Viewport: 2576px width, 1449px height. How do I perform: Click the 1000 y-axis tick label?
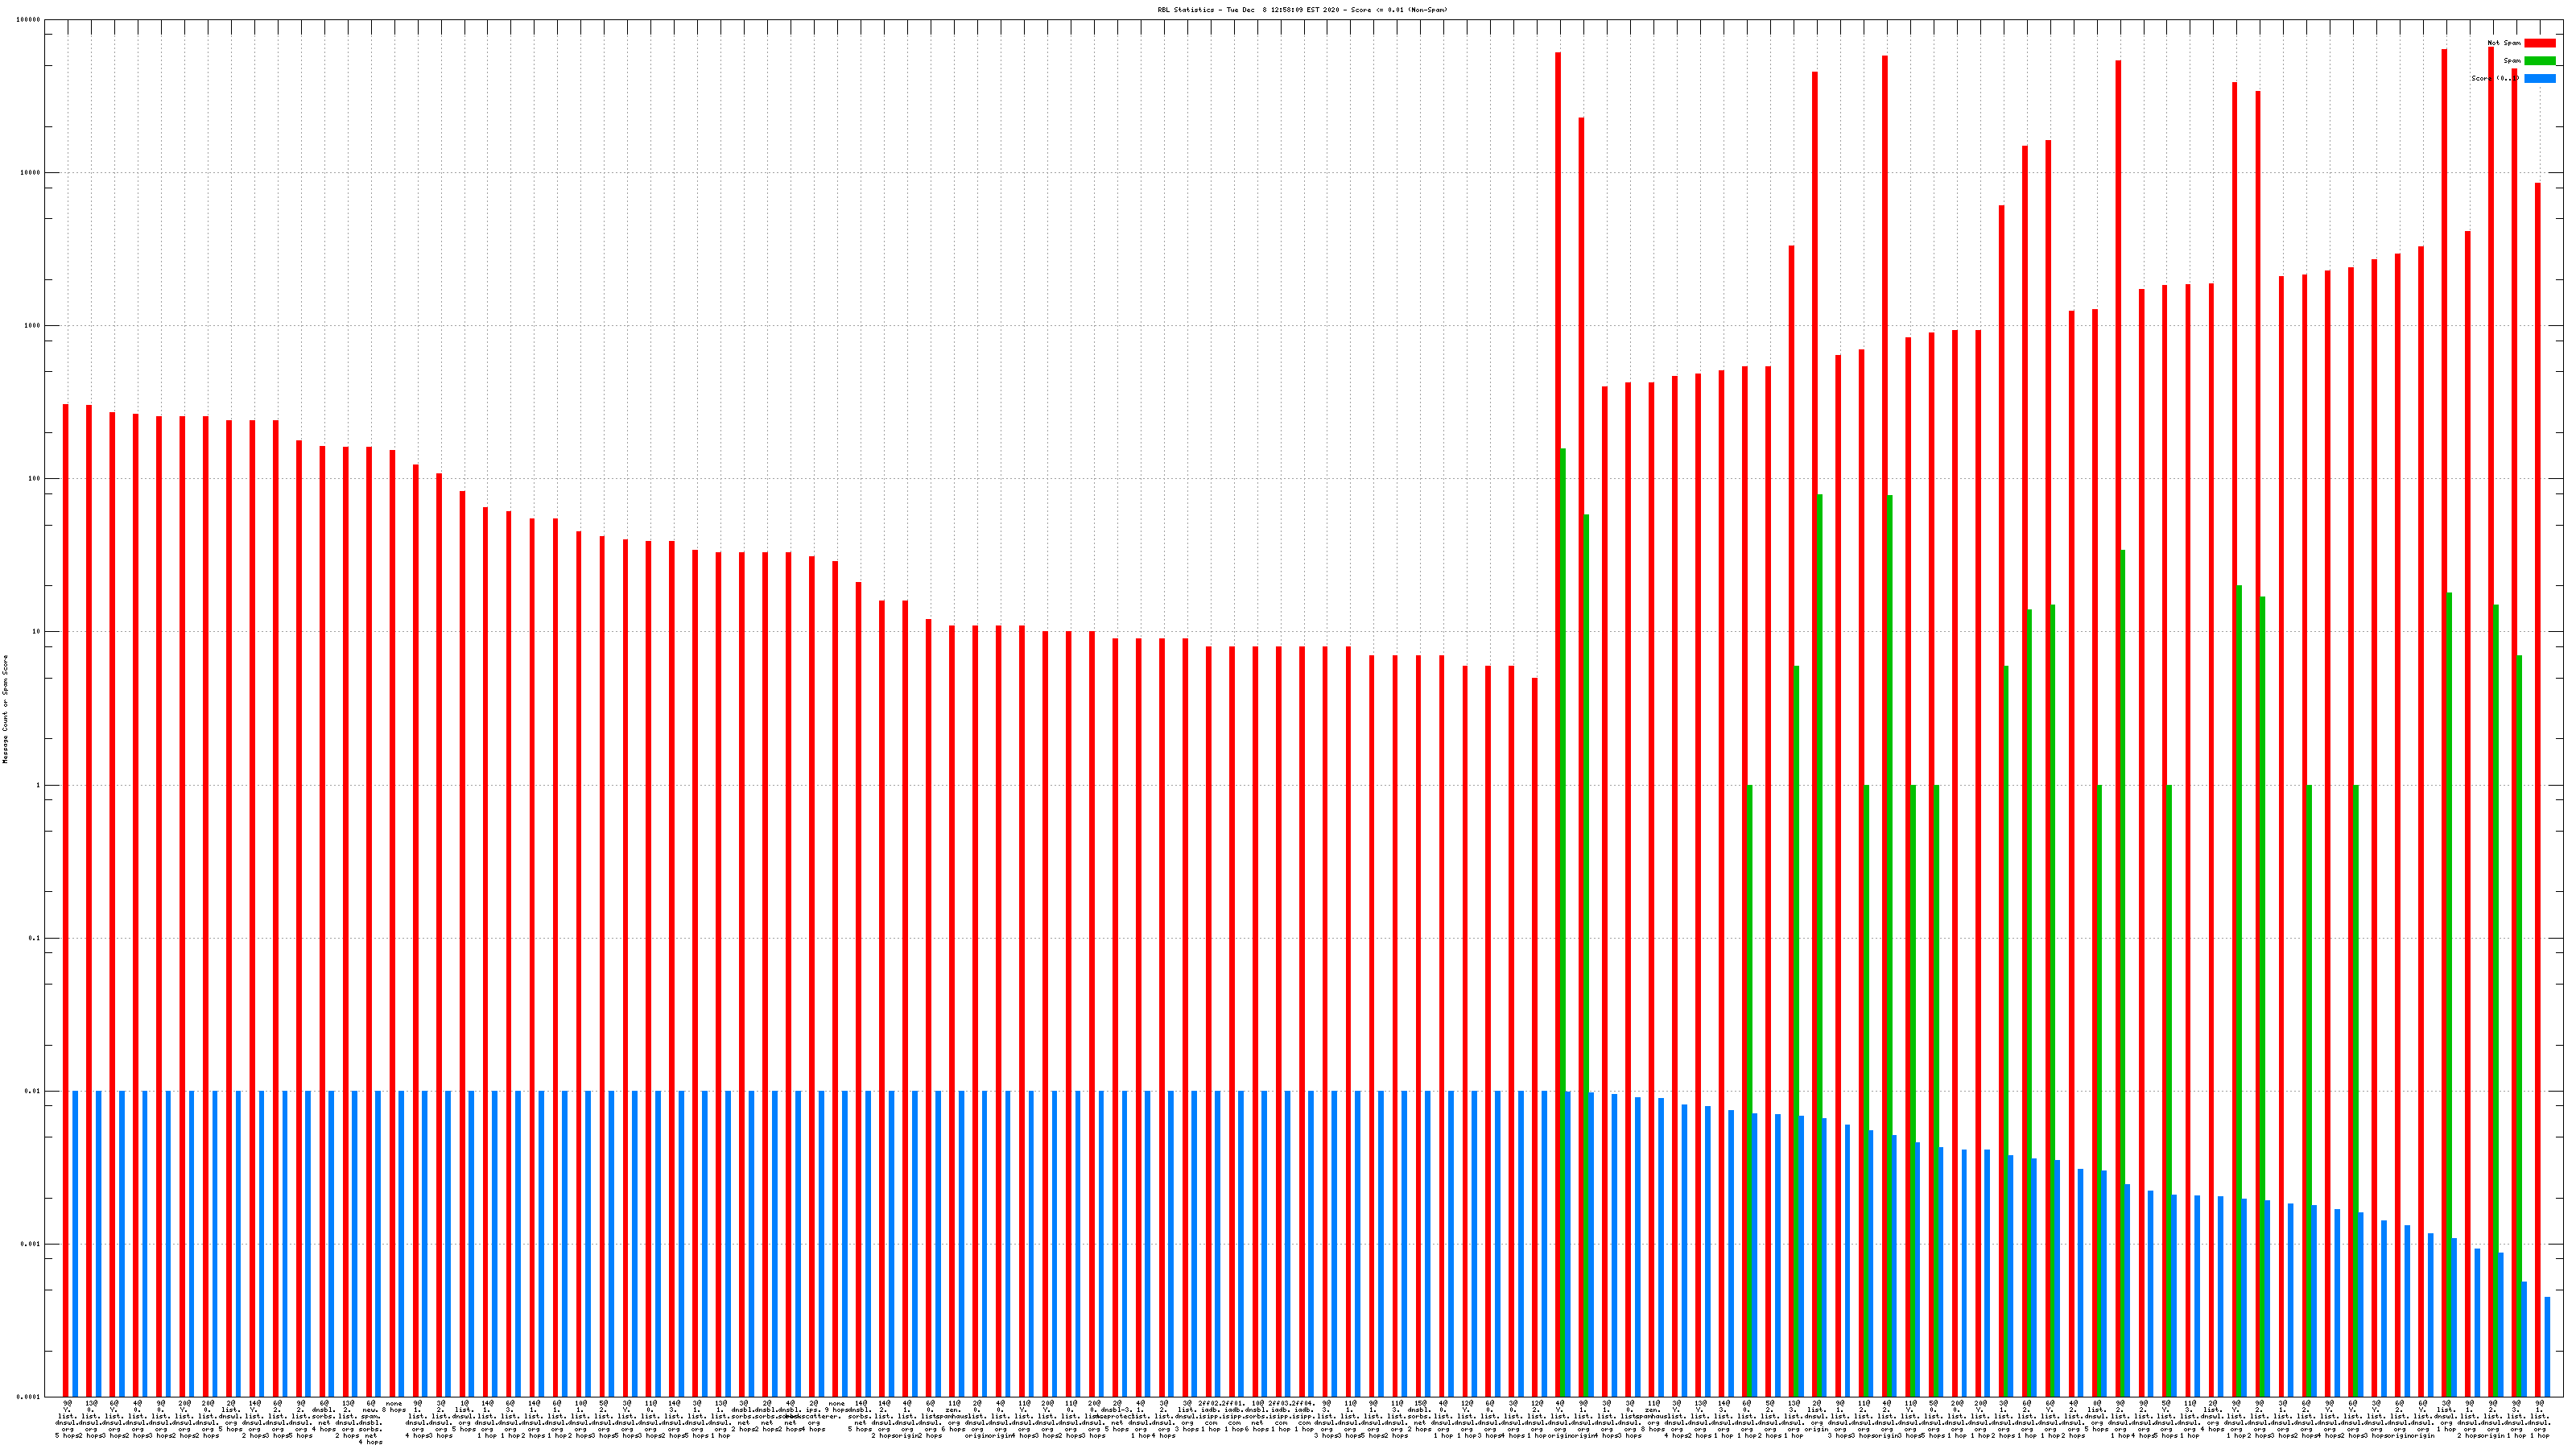(33, 326)
